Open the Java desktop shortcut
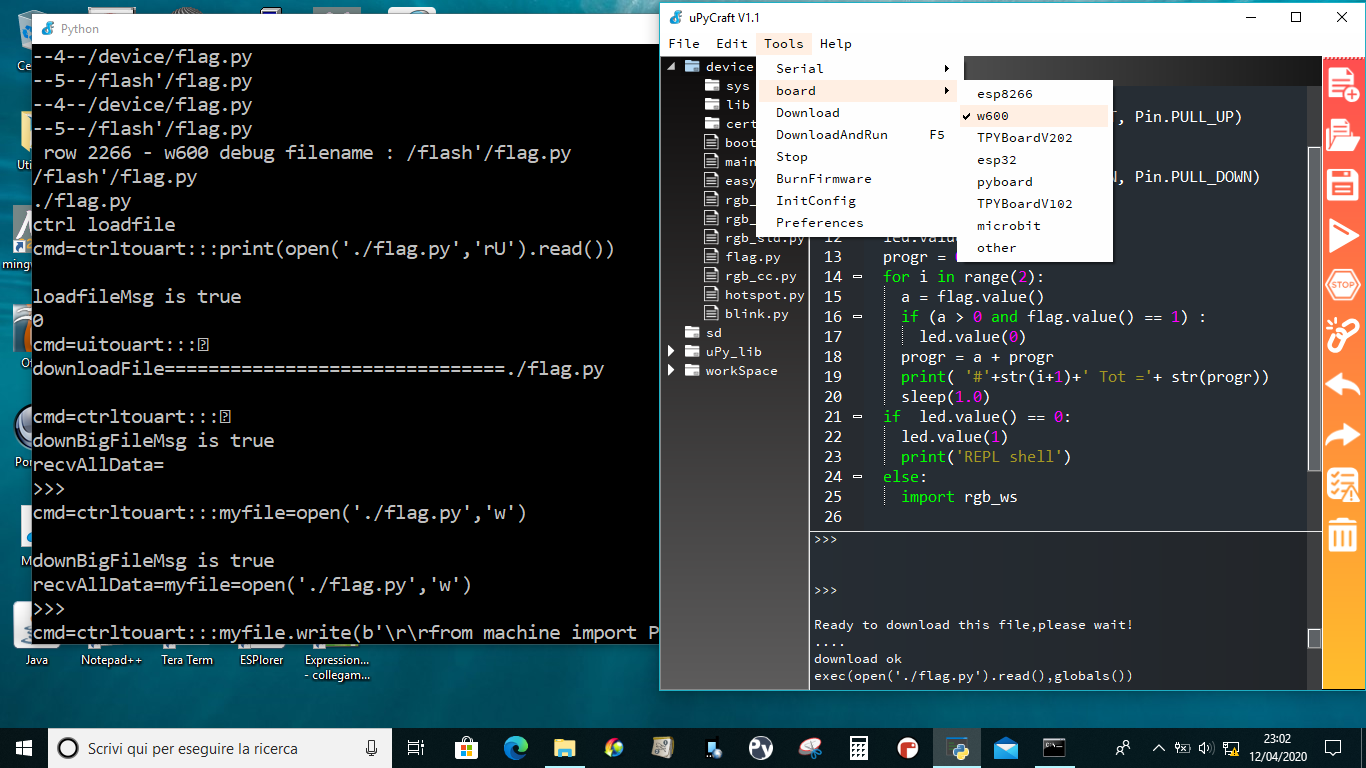 point(37,635)
